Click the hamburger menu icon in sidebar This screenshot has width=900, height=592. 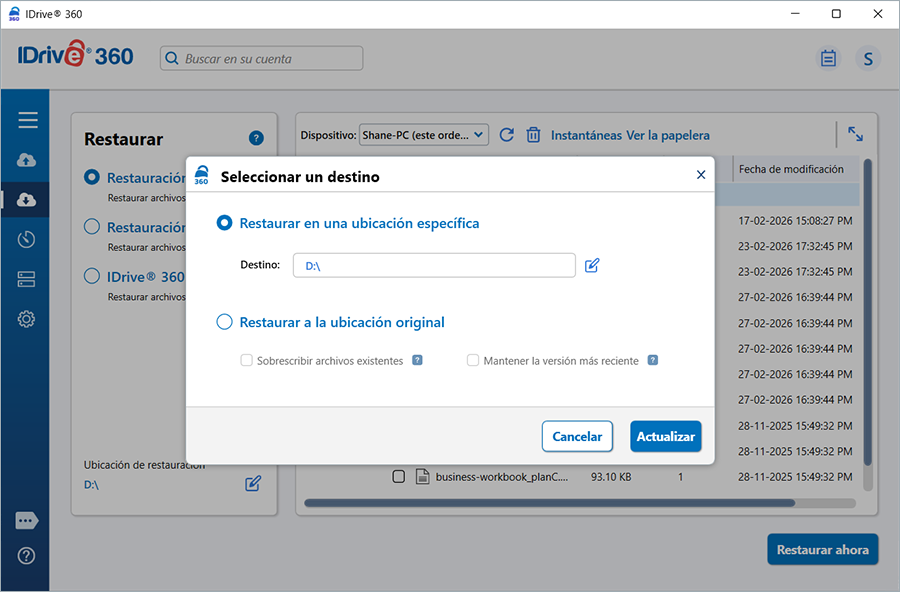pyautogui.click(x=27, y=120)
